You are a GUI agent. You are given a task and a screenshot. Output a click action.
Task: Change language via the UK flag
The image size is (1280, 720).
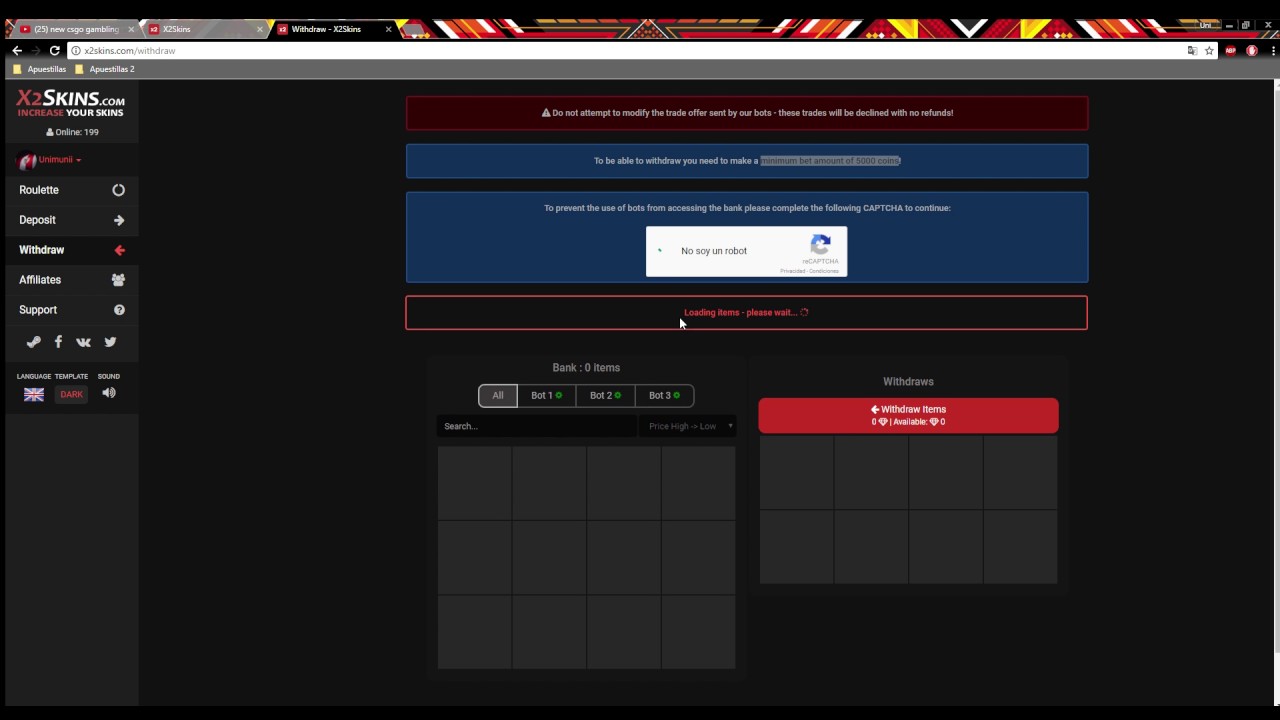[x=34, y=394]
